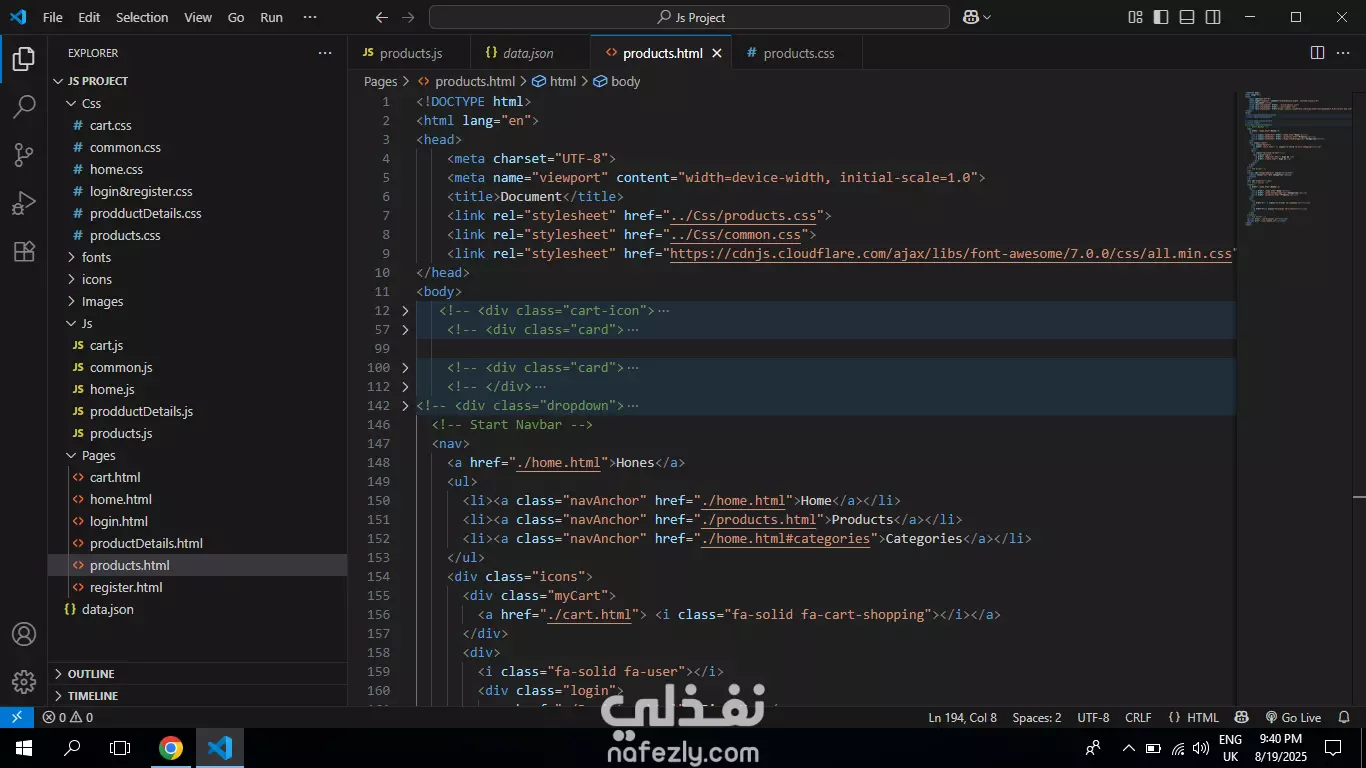Open Task View on taskbar
The width and height of the screenshot is (1366, 768).
[x=120, y=748]
